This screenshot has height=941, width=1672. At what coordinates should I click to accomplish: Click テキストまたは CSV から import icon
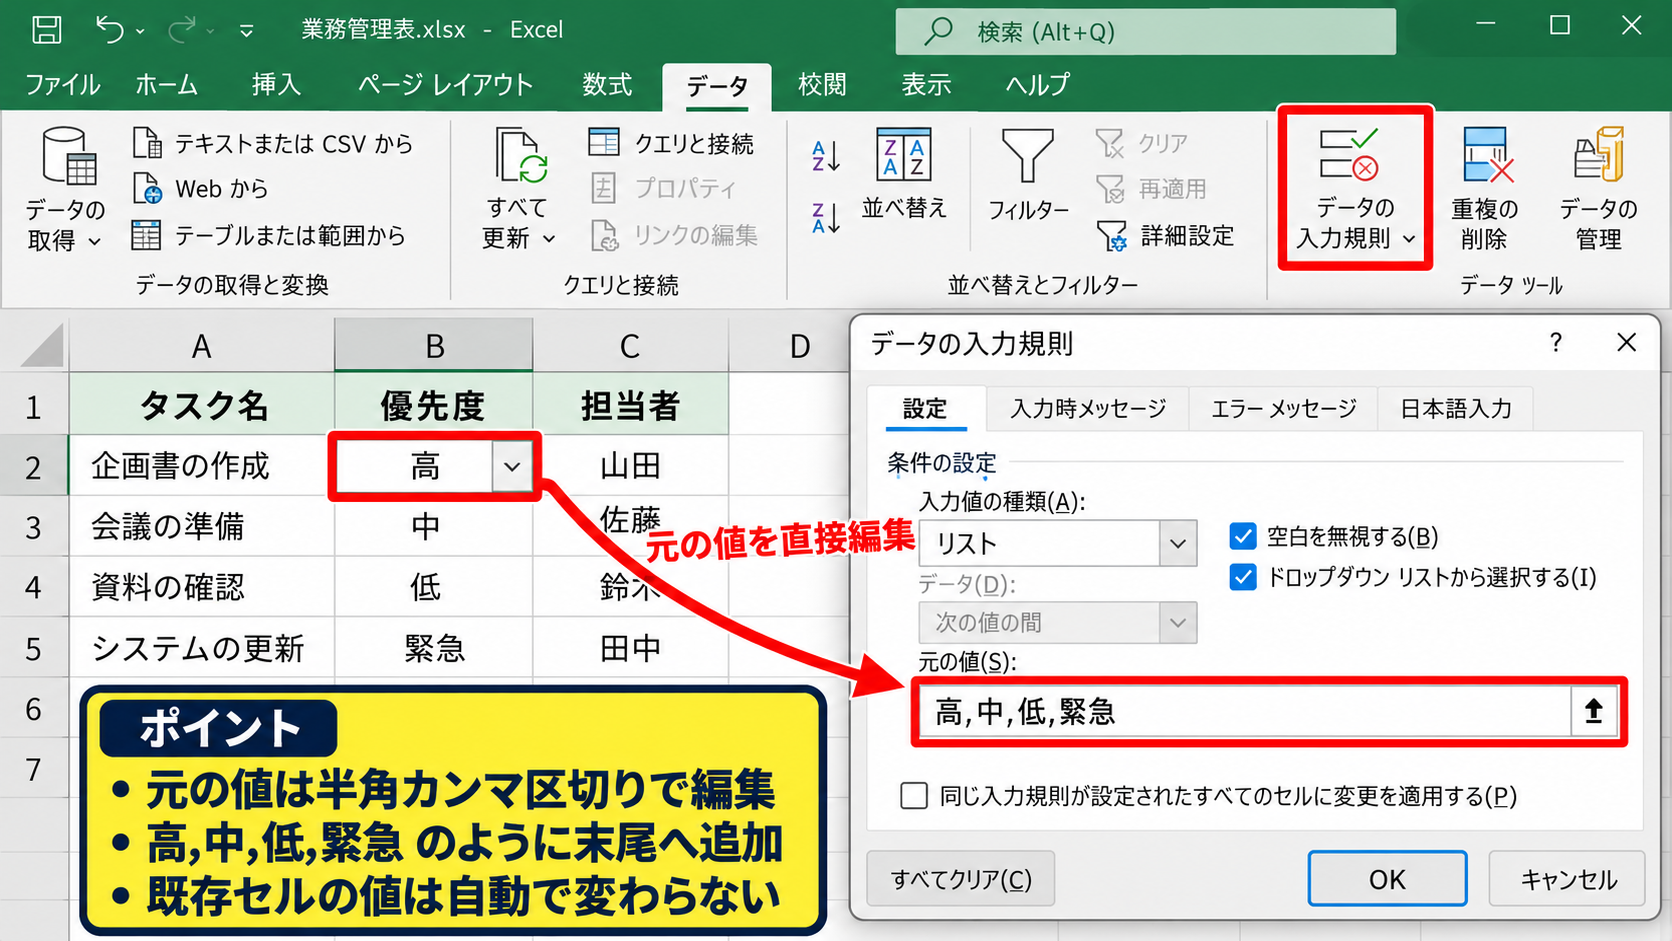click(147, 143)
